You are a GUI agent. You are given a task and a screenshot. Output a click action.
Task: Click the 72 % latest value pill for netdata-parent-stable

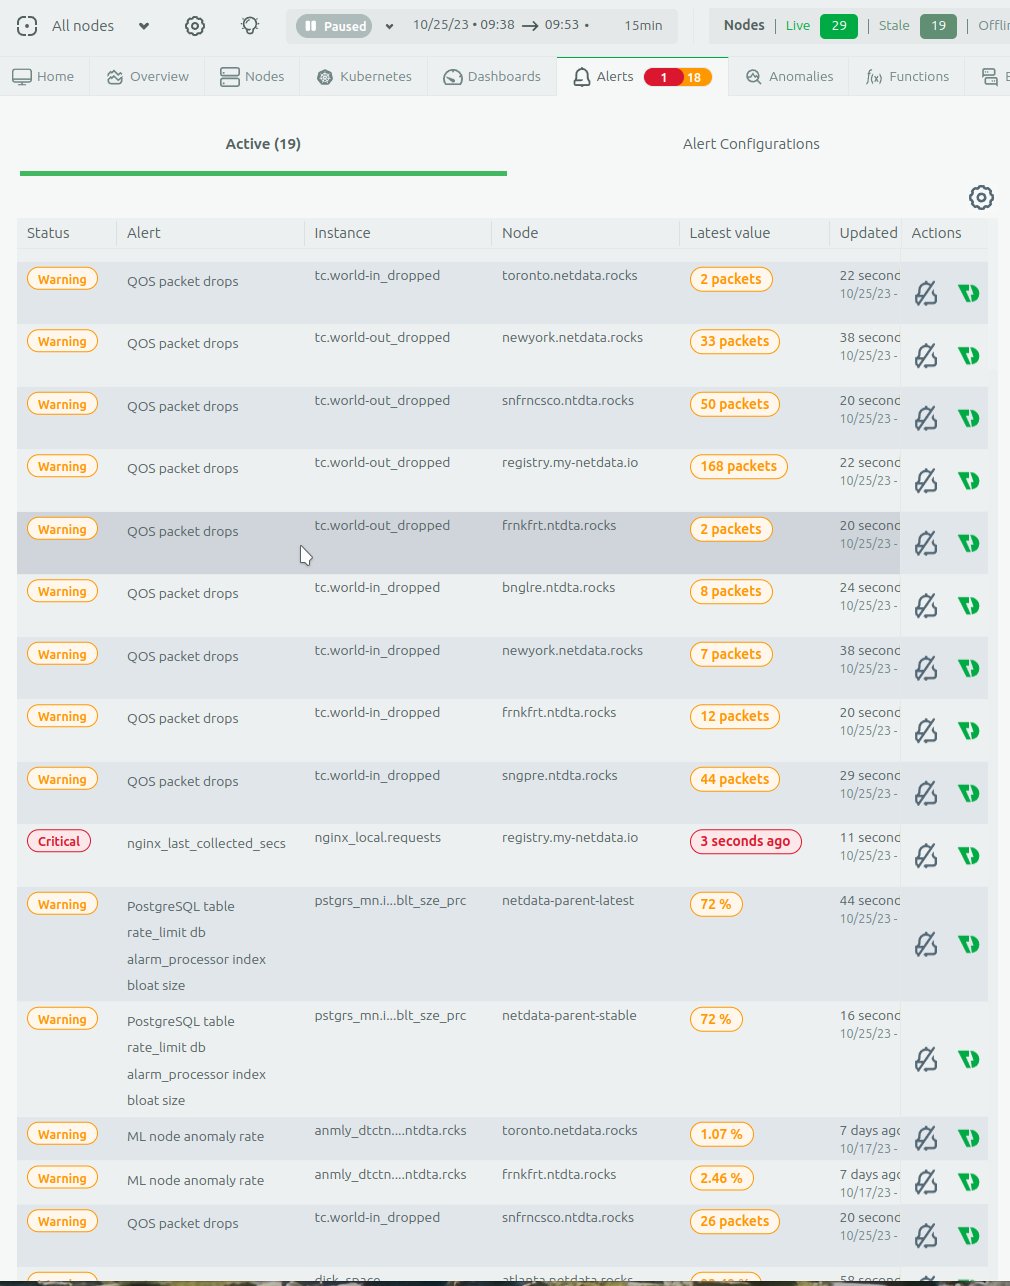point(716,1019)
